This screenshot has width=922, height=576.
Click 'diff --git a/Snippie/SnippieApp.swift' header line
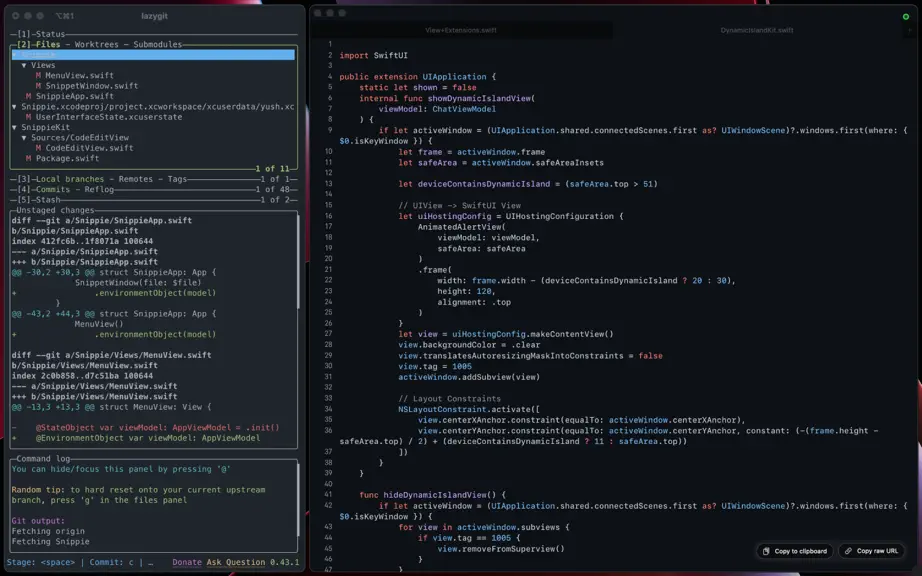tap(102, 221)
